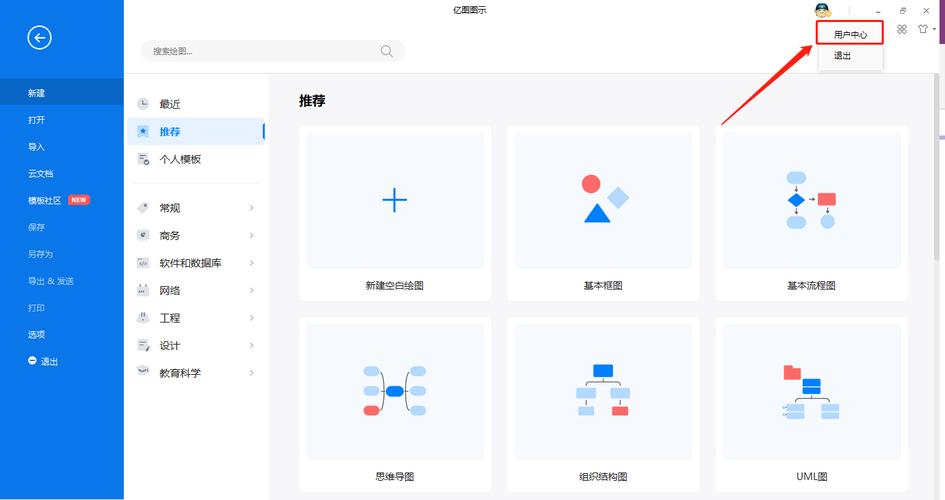945x500 pixels.
Task: Click the star icon beside 推荐
Action: (143, 131)
